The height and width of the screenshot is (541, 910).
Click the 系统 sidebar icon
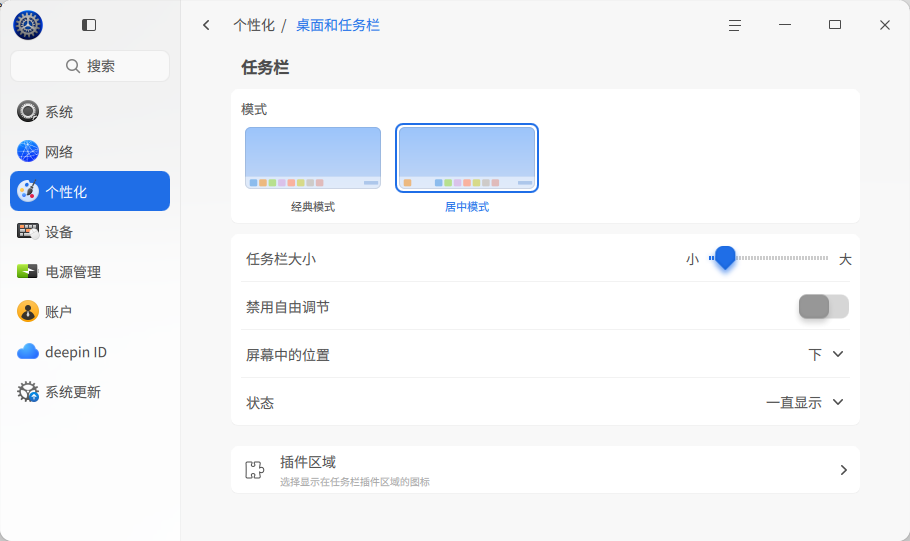pos(28,111)
